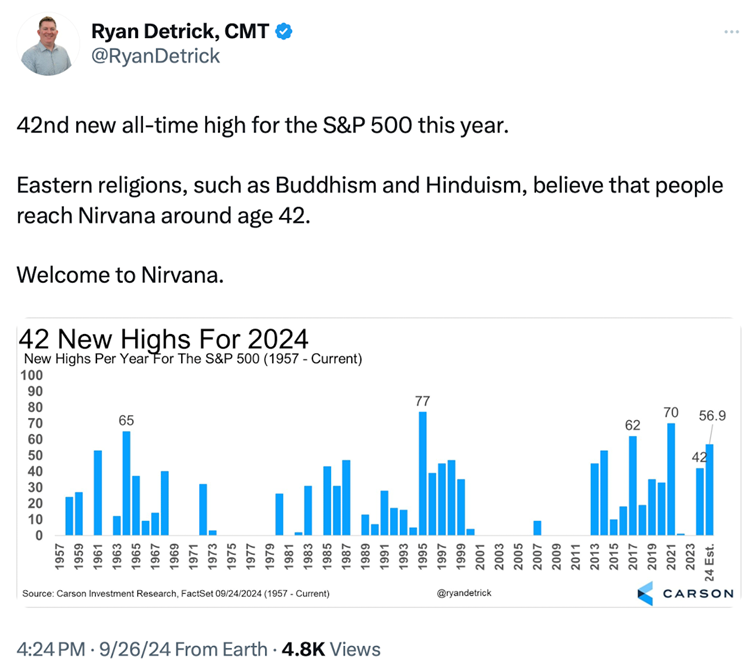Click the 2023 bar labeled 42
The height and width of the screenshot is (668, 750).
pos(700,502)
